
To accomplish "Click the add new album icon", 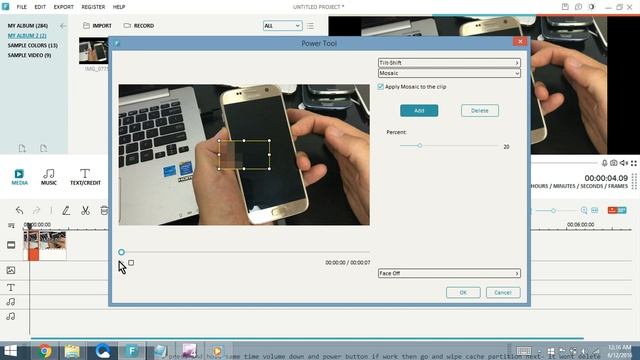I will pos(22,149).
